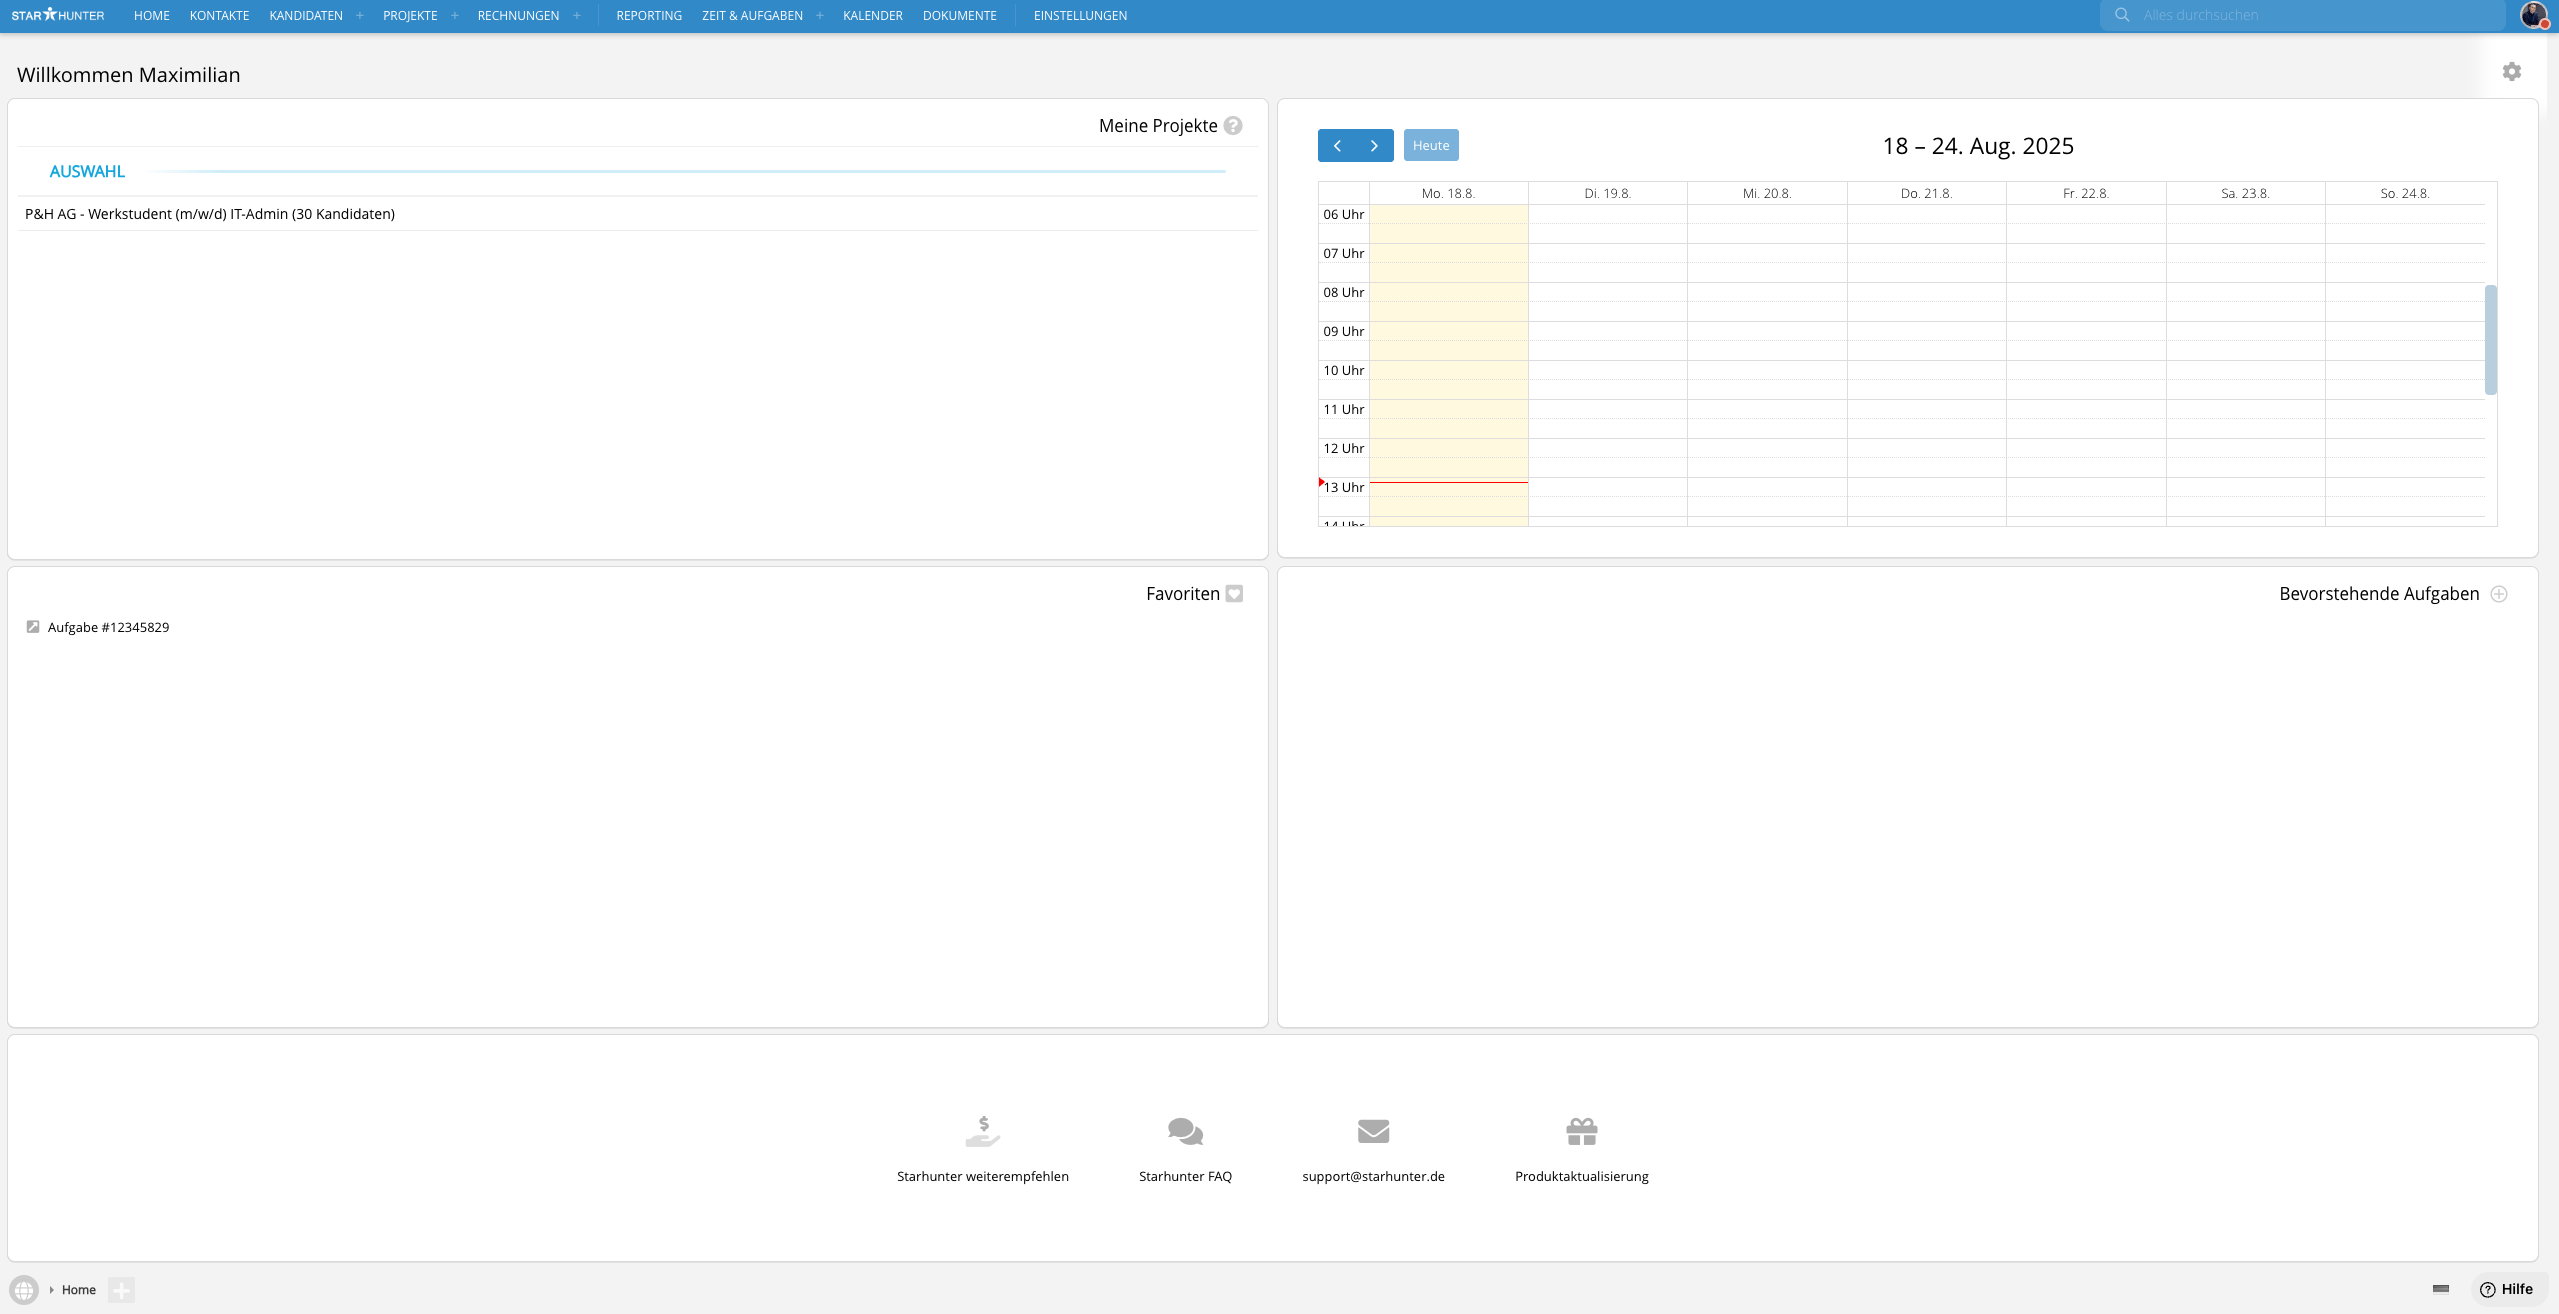
Task: Open user profile avatar
Action: 2533,15
